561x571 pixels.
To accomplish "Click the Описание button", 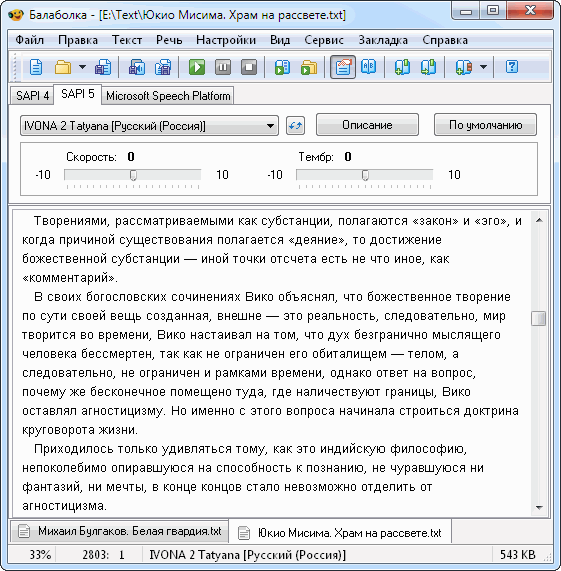I will coord(367,125).
